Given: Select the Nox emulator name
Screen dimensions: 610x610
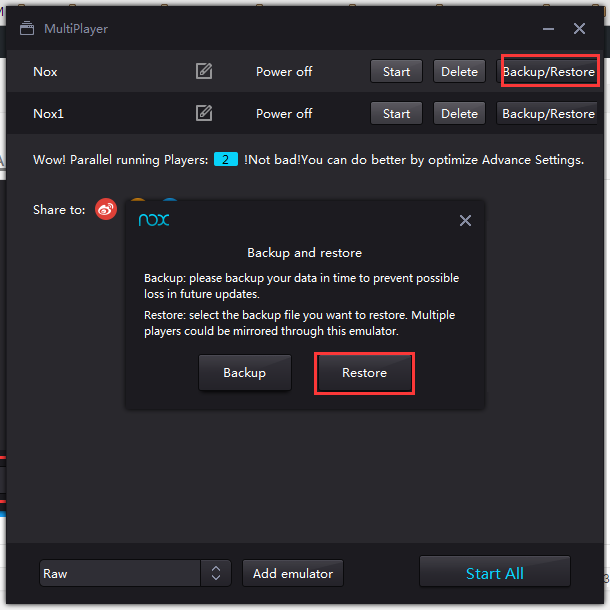Looking at the screenshot, I should click(45, 72).
